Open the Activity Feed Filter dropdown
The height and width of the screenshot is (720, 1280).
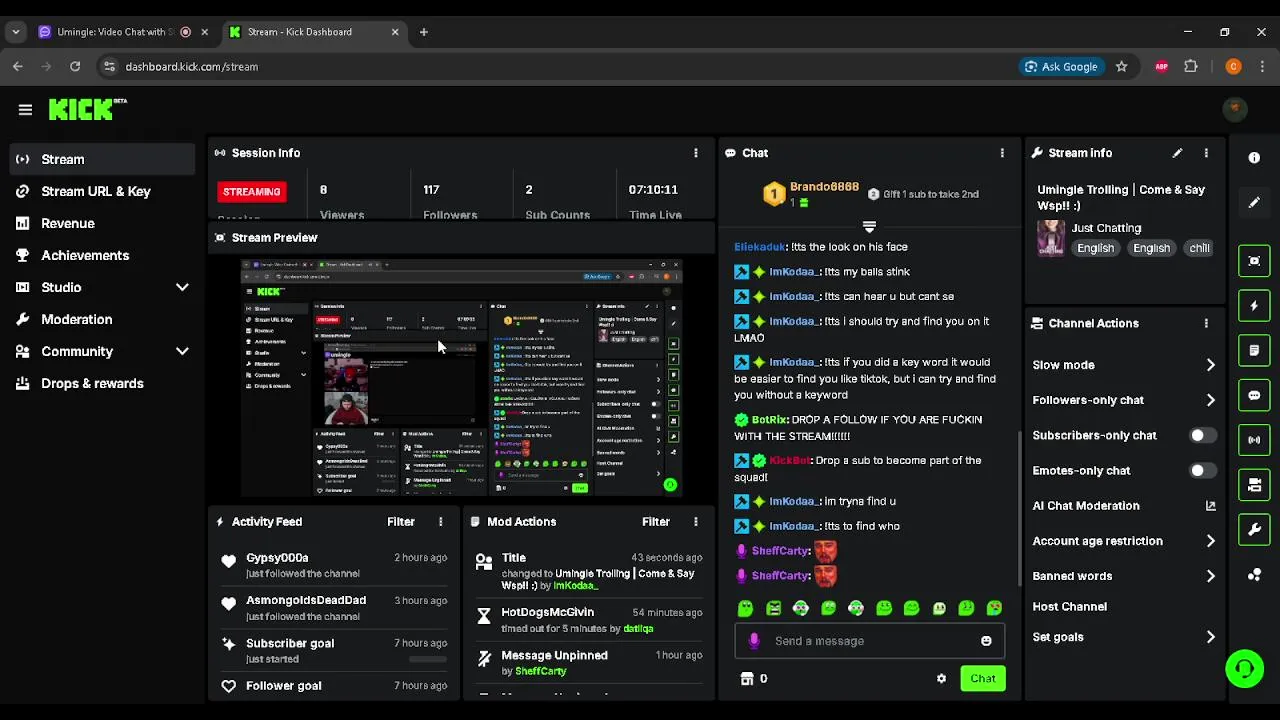[401, 522]
